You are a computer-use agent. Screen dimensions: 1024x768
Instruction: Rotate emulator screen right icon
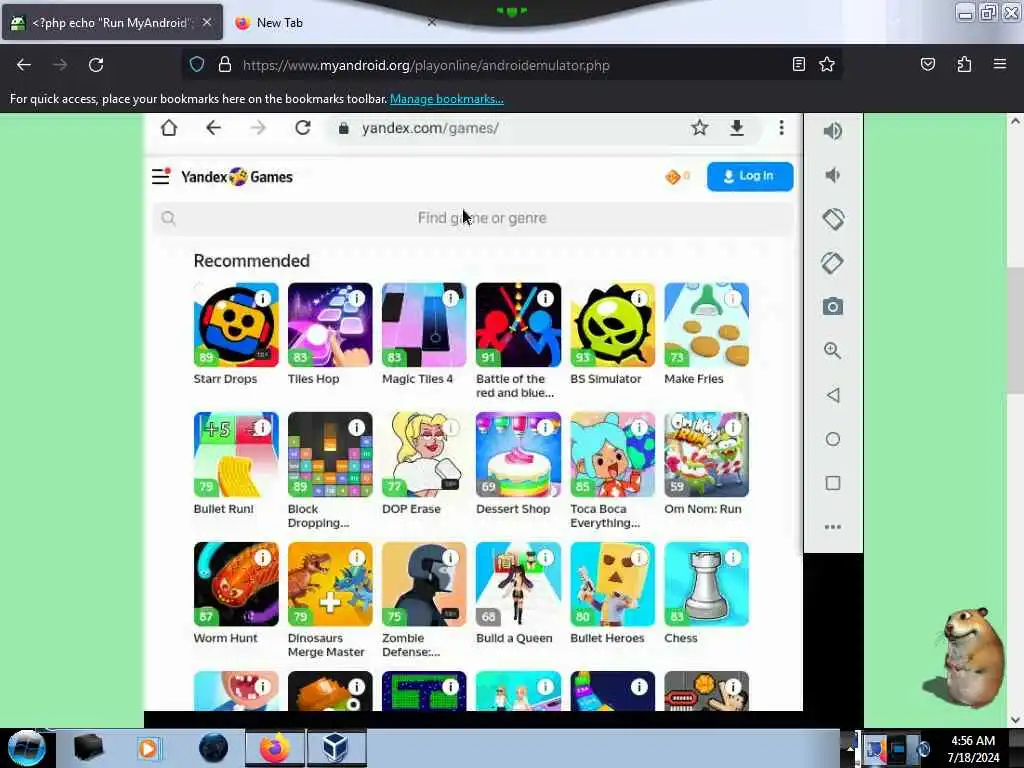click(833, 263)
